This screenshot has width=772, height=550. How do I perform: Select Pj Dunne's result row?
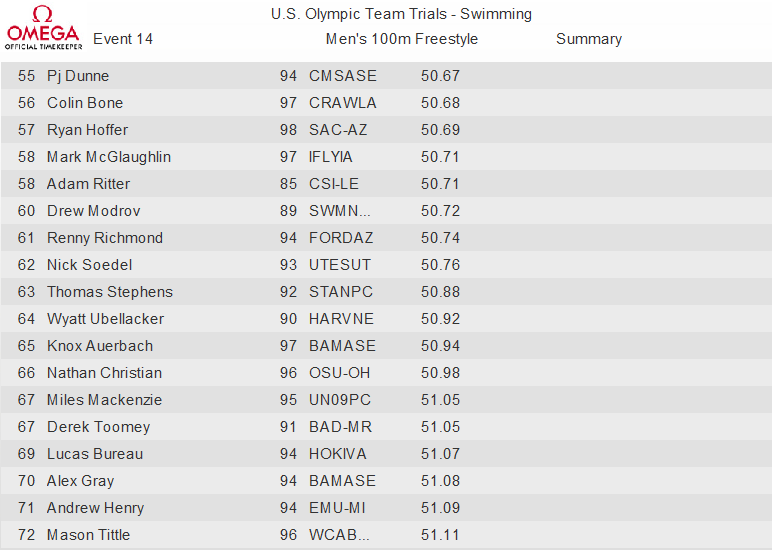click(x=386, y=76)
